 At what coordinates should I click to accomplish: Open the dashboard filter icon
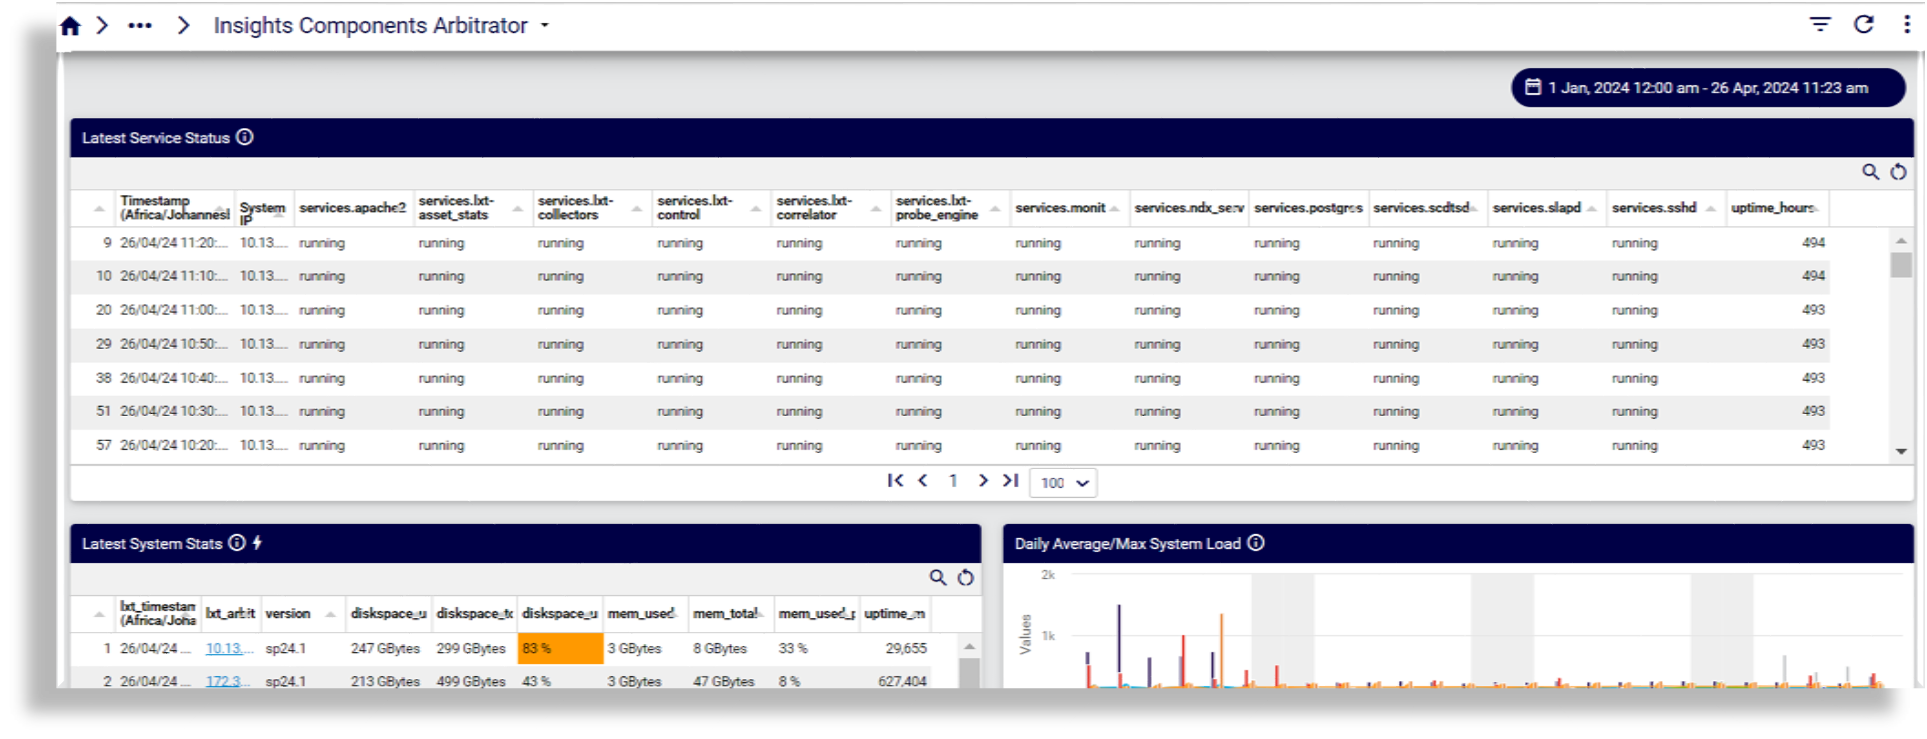(x=1820, y=24)
